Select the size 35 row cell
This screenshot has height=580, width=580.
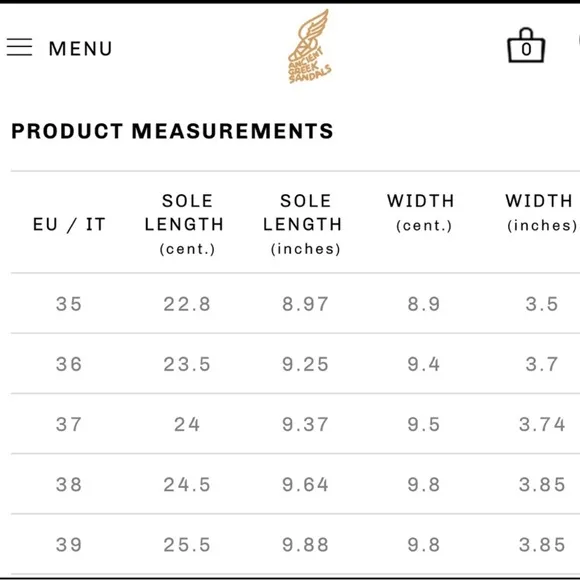click(x=69, y=304)
